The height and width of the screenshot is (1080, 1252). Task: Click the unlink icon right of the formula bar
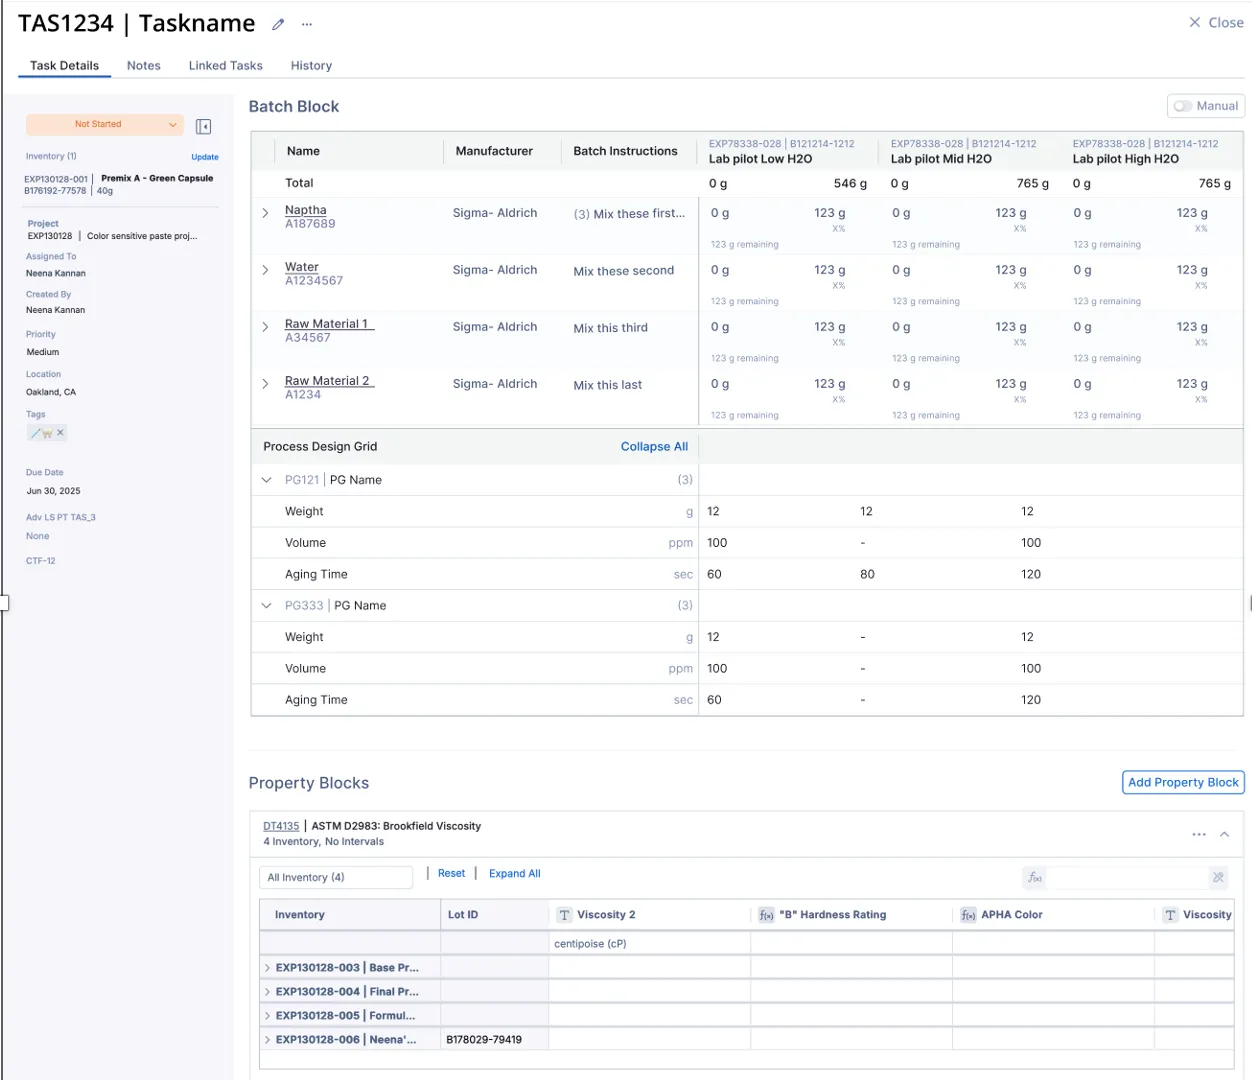(x=1218, y=877)
